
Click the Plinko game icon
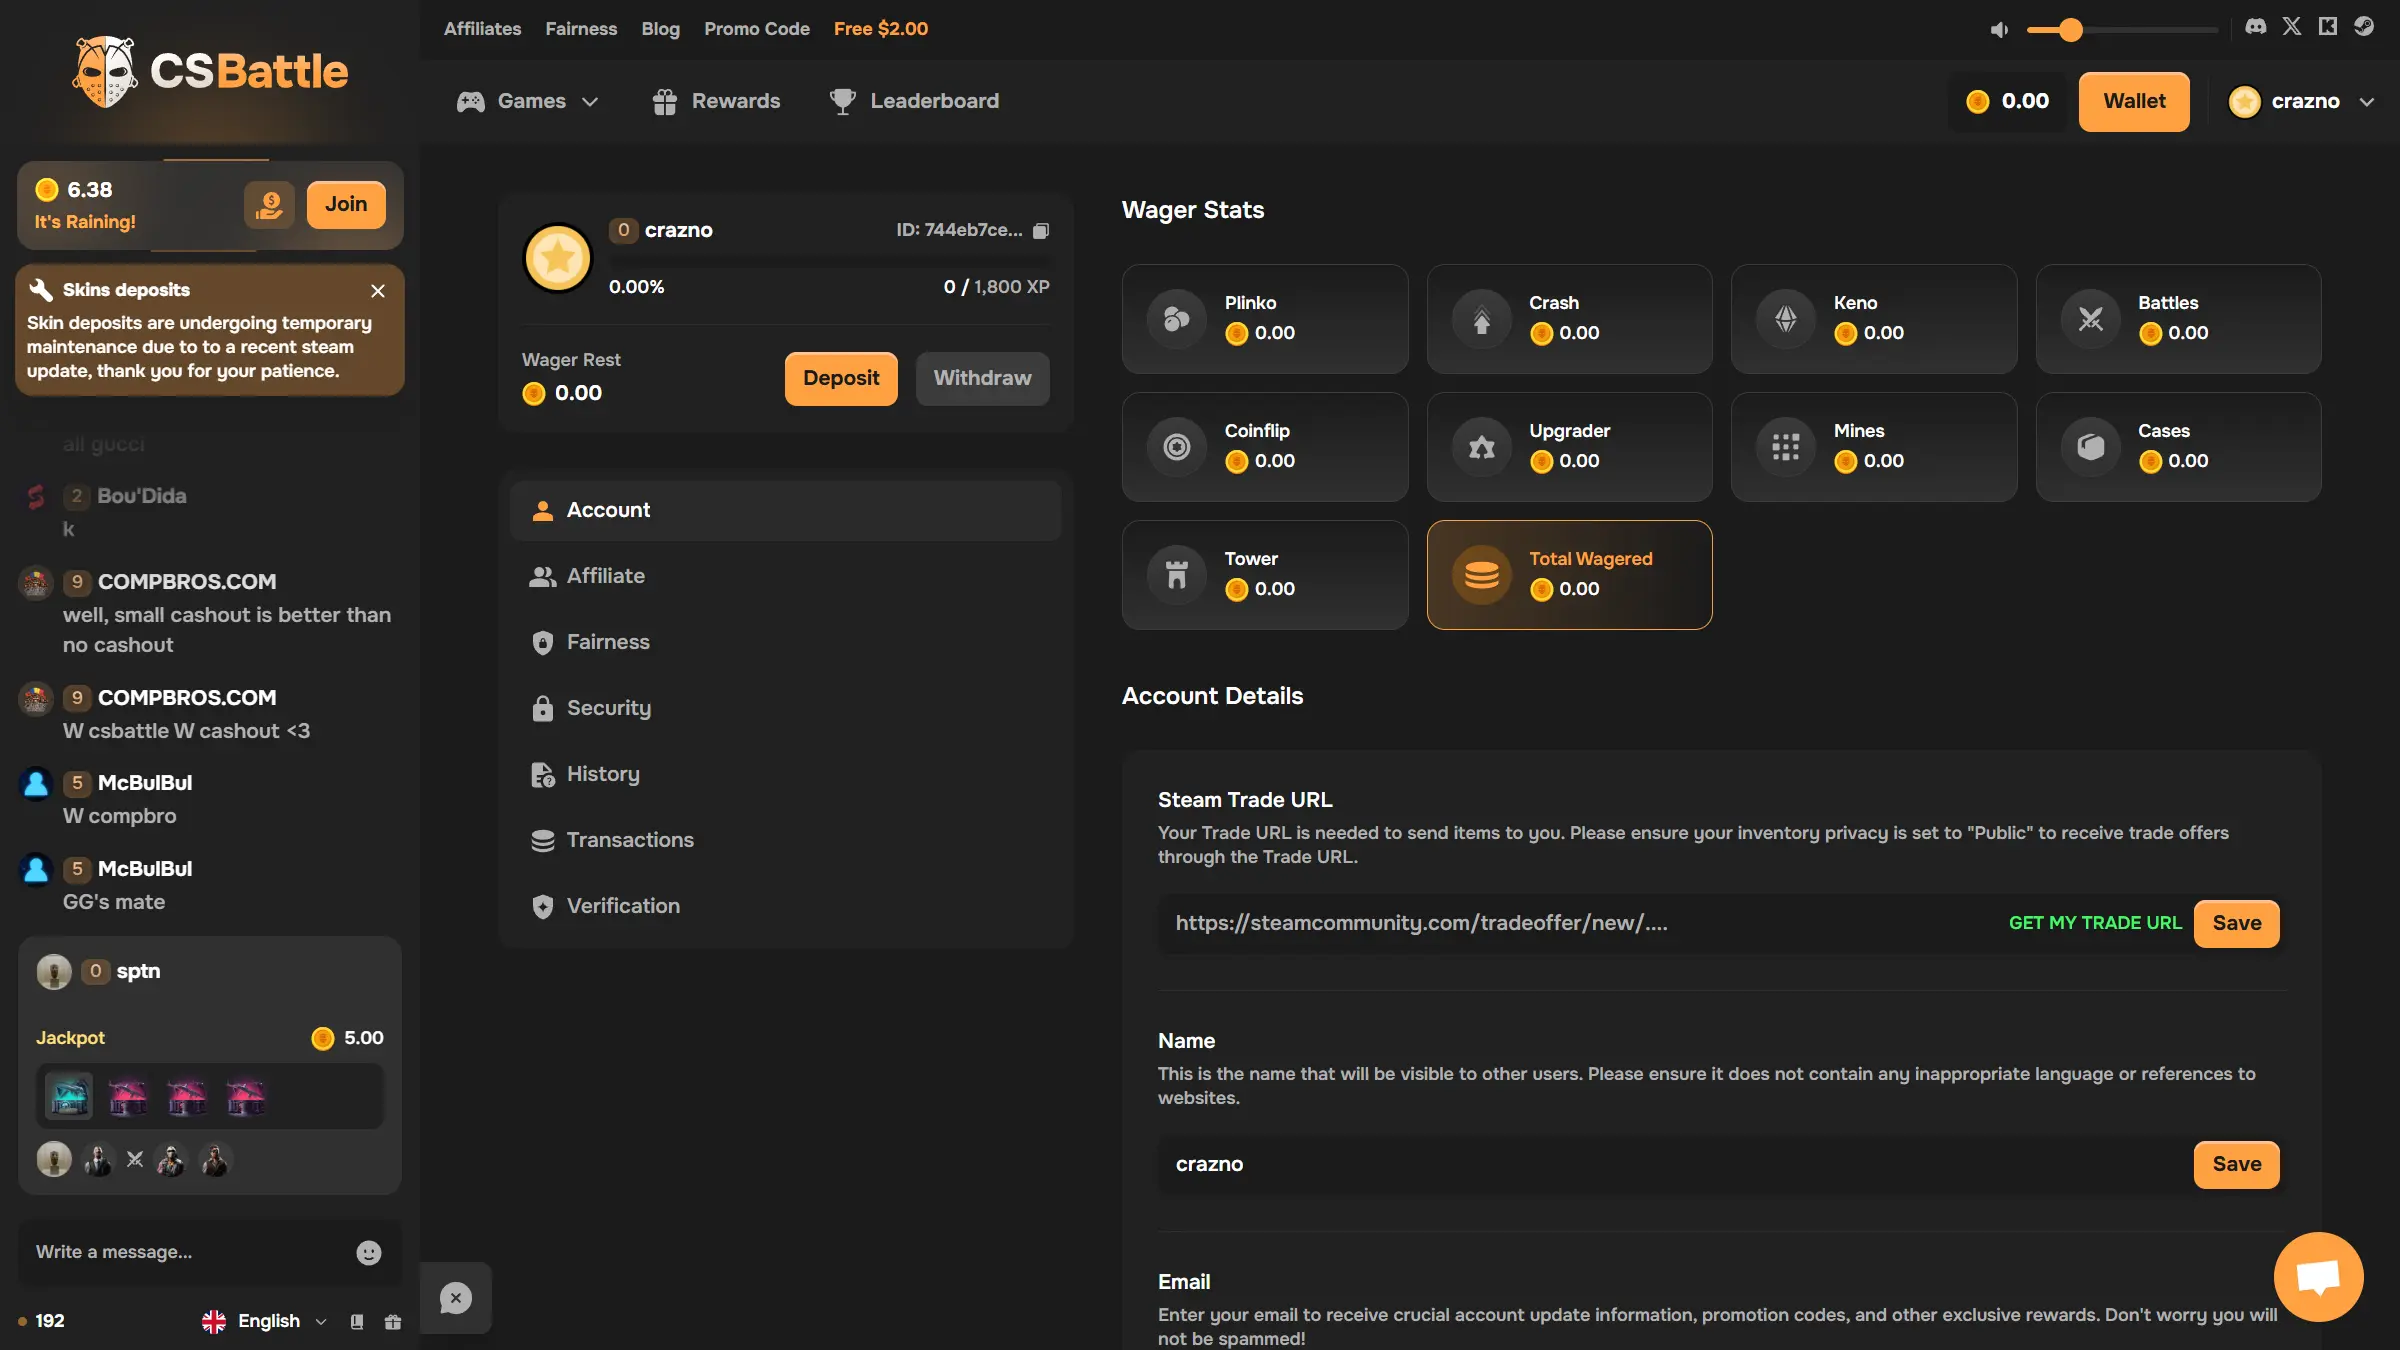pyautogui.click(x=1177, y=319)
